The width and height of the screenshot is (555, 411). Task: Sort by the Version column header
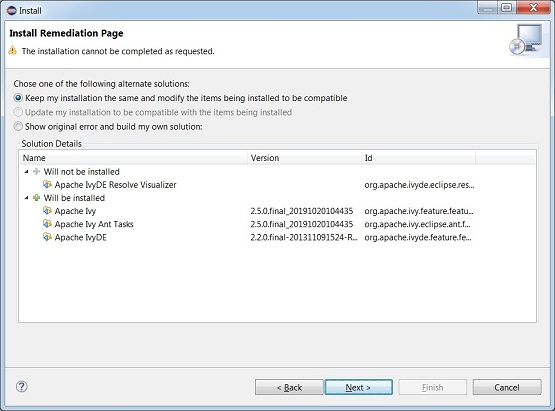coord(304,158)
